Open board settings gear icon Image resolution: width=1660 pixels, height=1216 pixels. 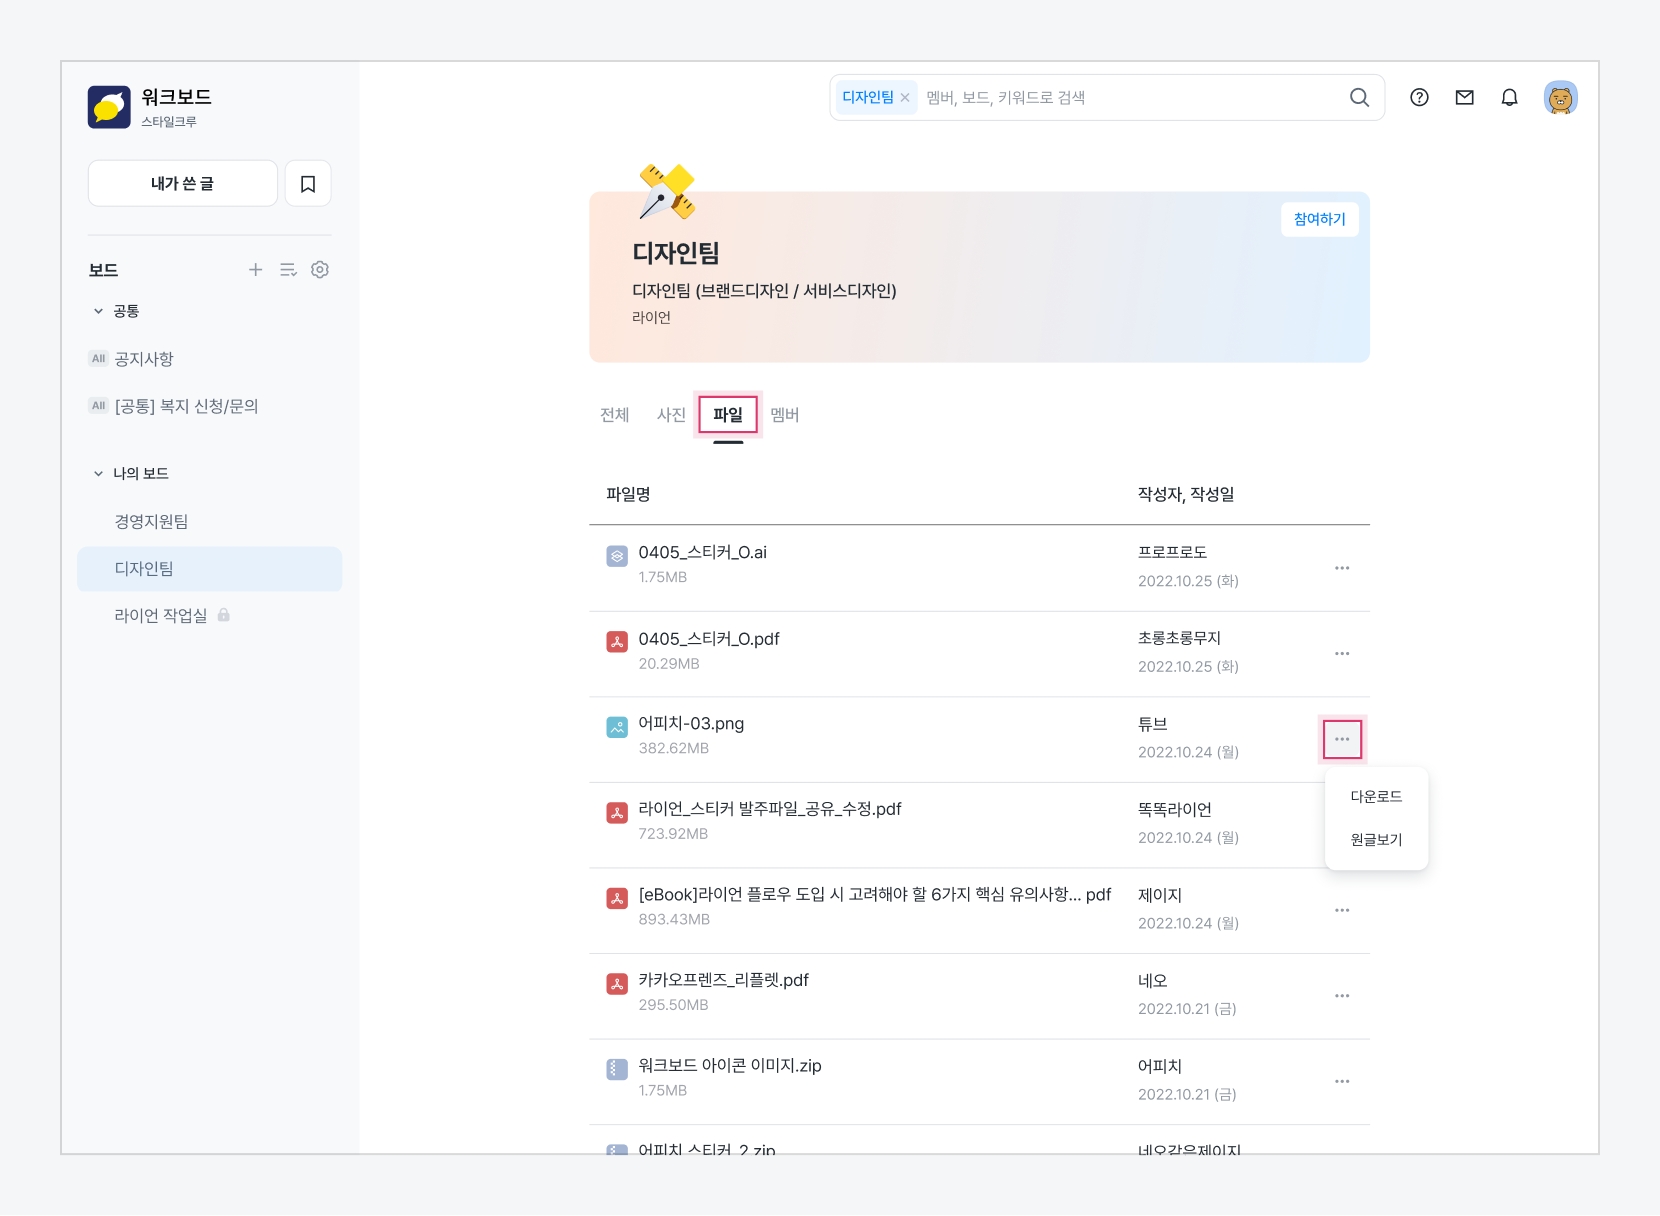320,270
